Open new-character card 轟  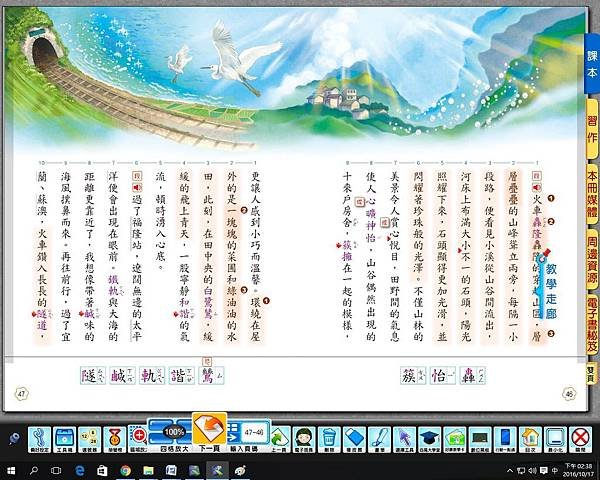click(x=473, y=376)
